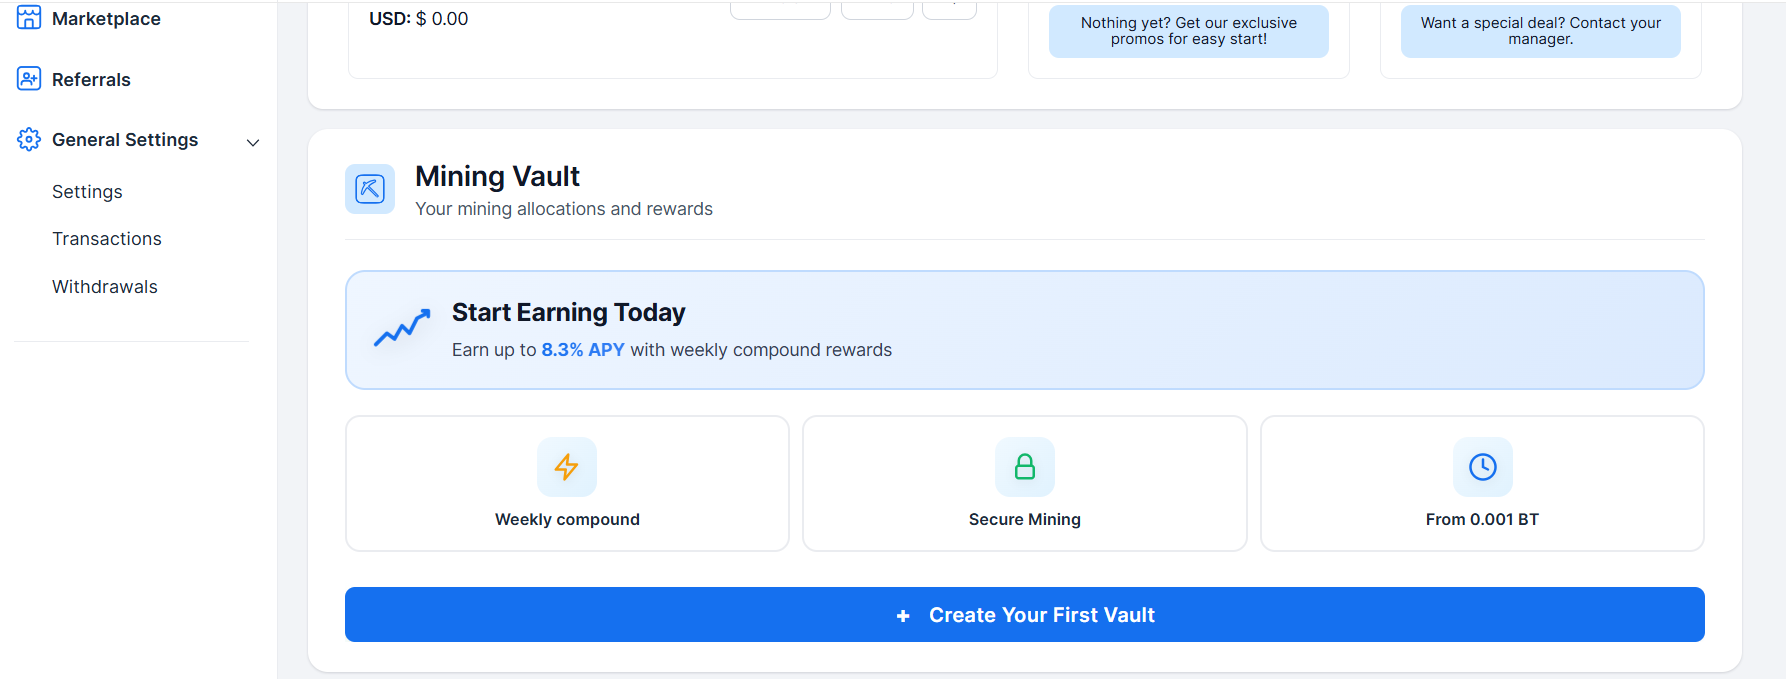Click the lightning bolt icon above Weekly compound
The image size is (1786, 679).
(567, 467)
